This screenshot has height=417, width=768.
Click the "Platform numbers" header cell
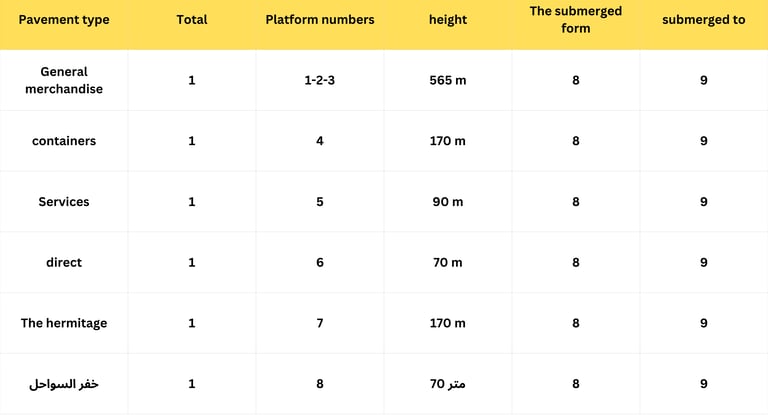click(320, 20)
